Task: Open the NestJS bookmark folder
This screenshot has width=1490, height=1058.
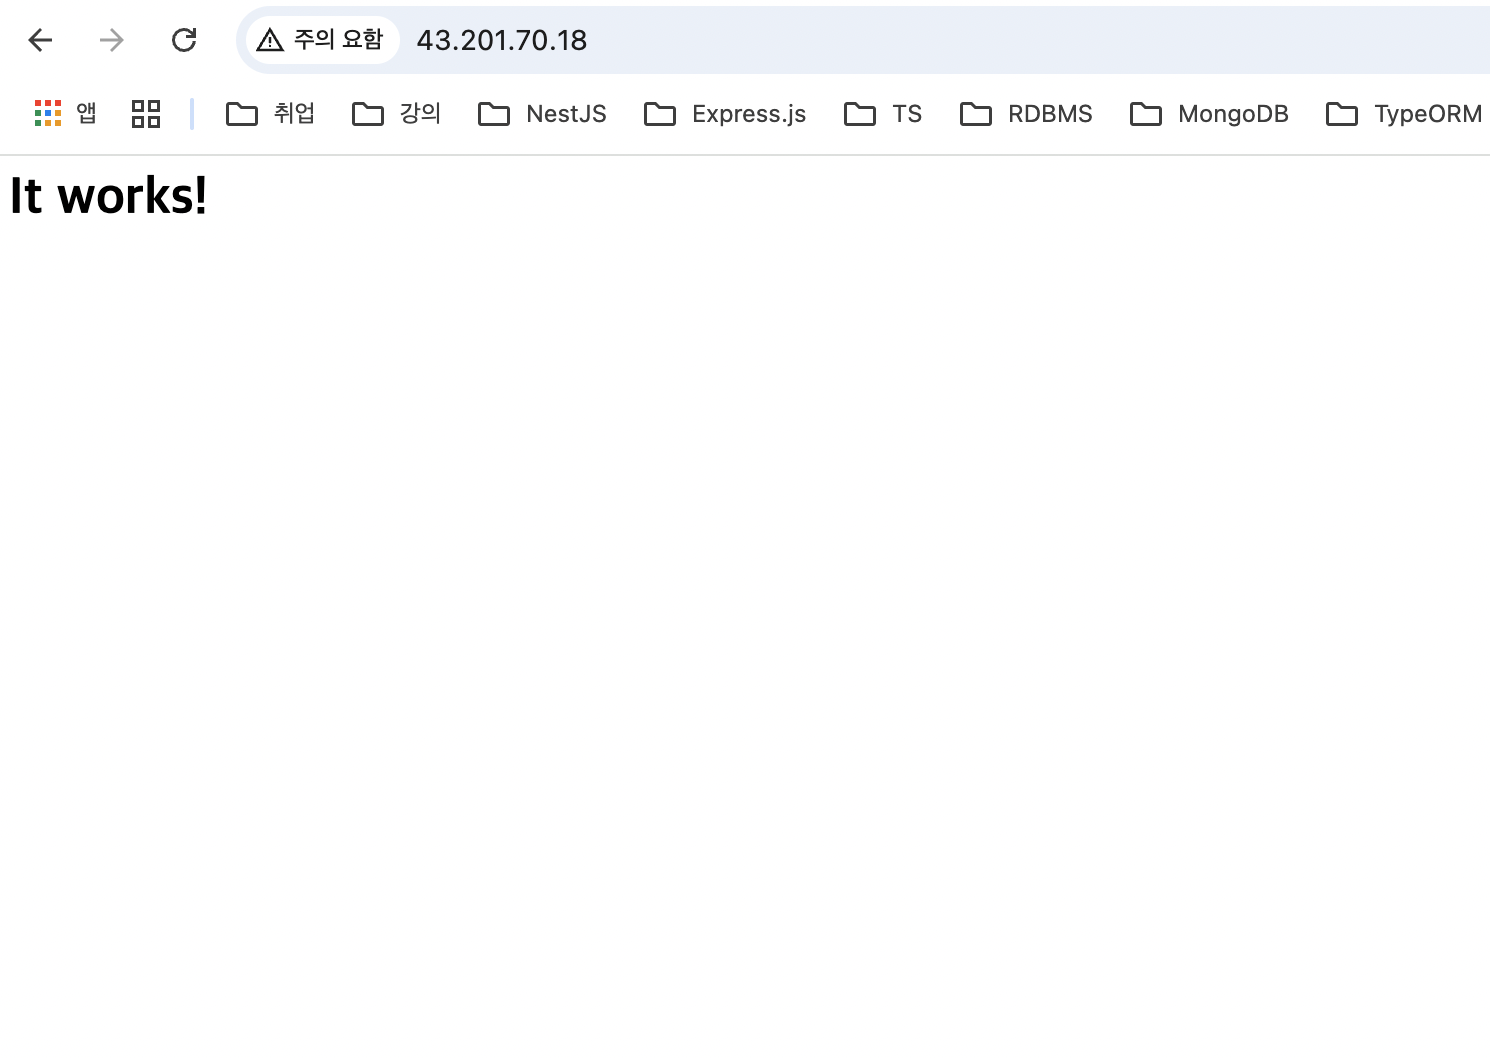Action: pyautogui.click(x=543, y=113)
